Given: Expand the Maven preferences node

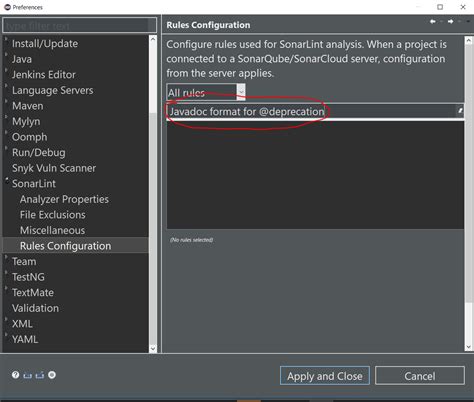Looking at the screenshot, I should tap(6, 101).
